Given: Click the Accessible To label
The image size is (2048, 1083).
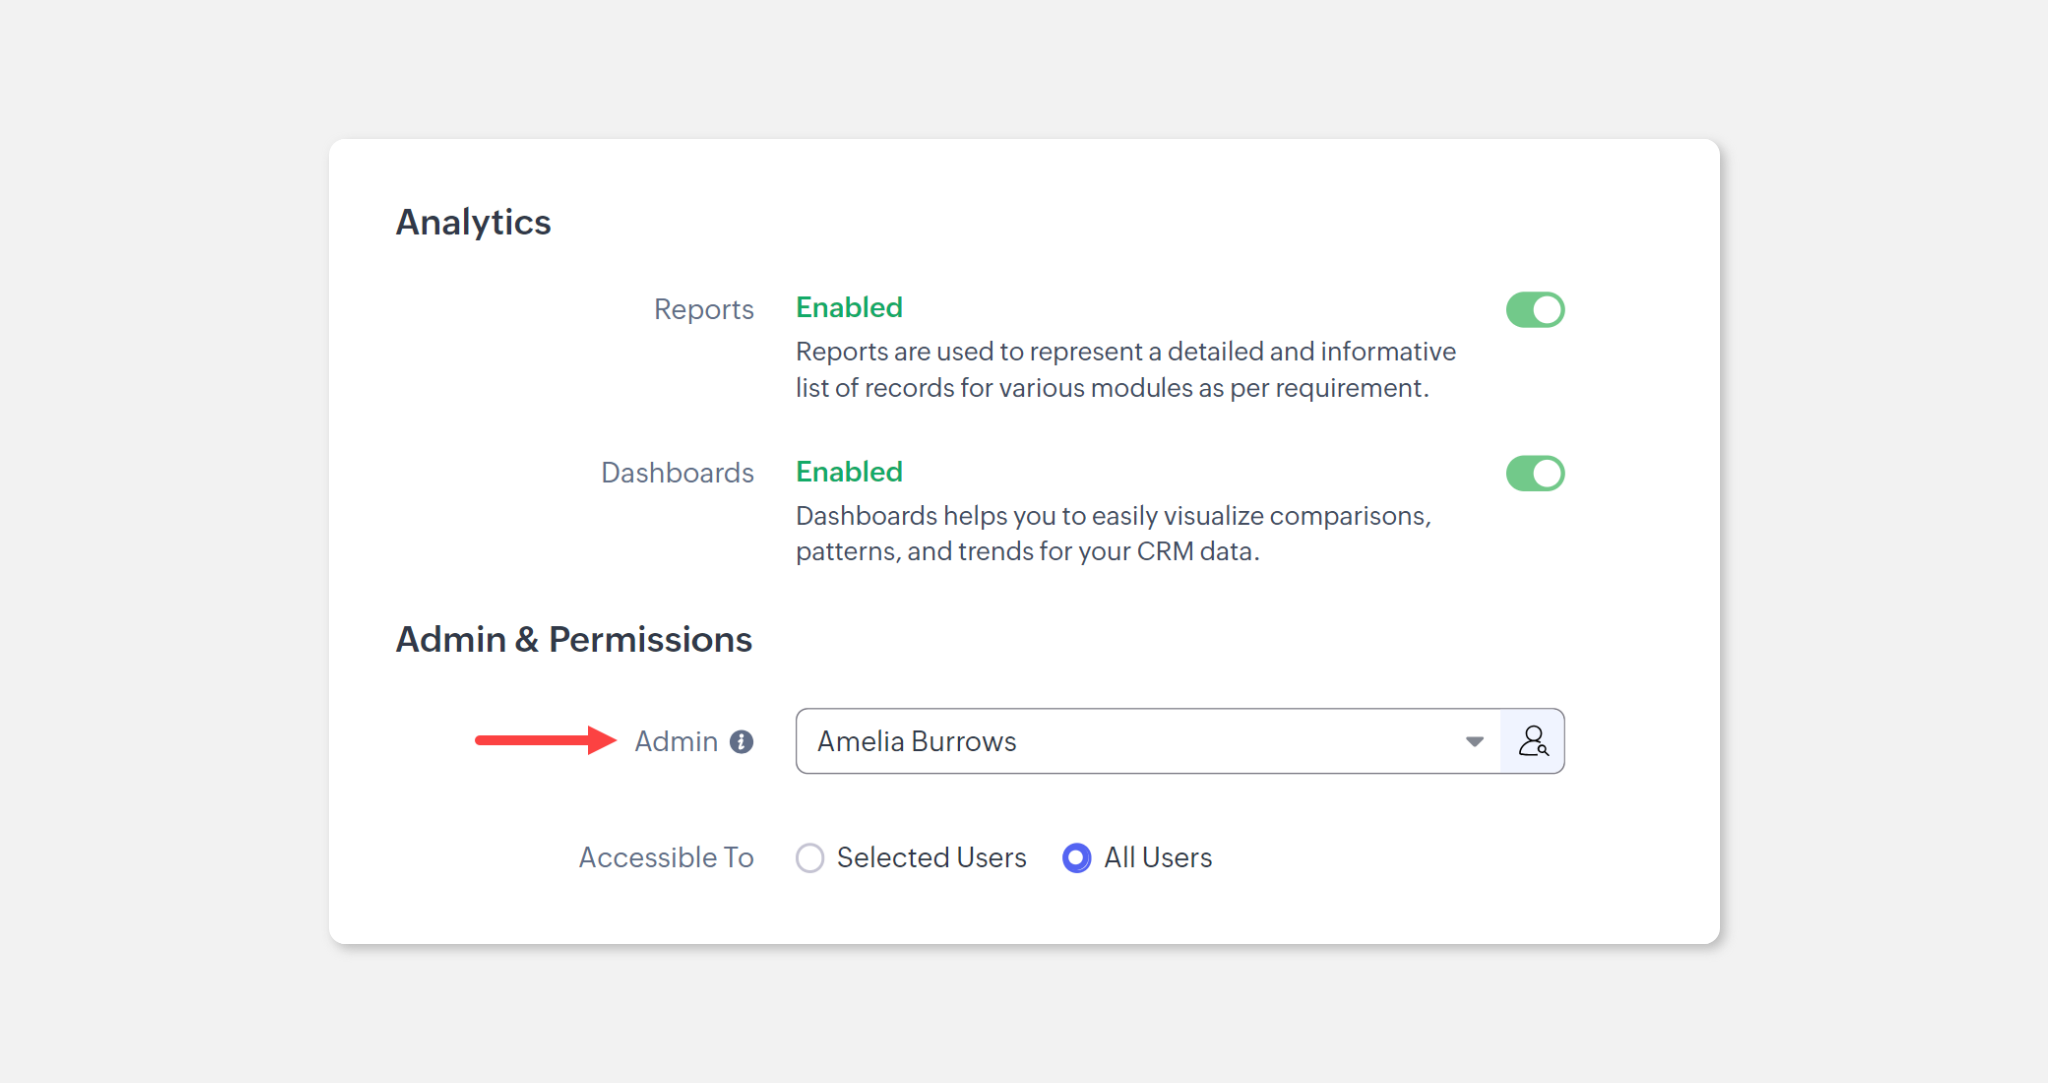Looking at the screenshot, I should coord(666,857).
